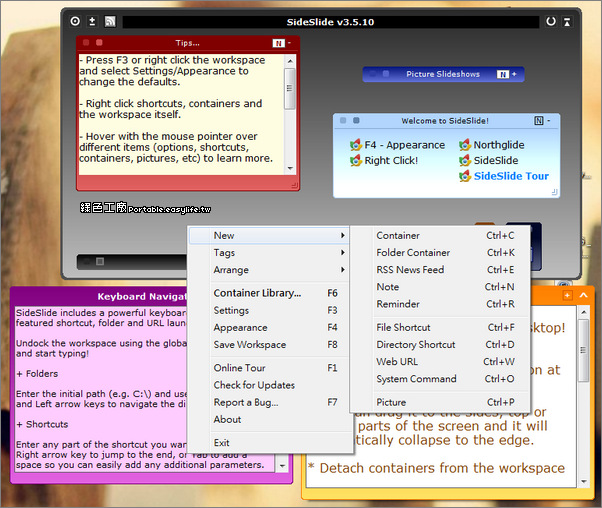
Task: Click the second red dot on the Tips header
Action: click(99, 43)
